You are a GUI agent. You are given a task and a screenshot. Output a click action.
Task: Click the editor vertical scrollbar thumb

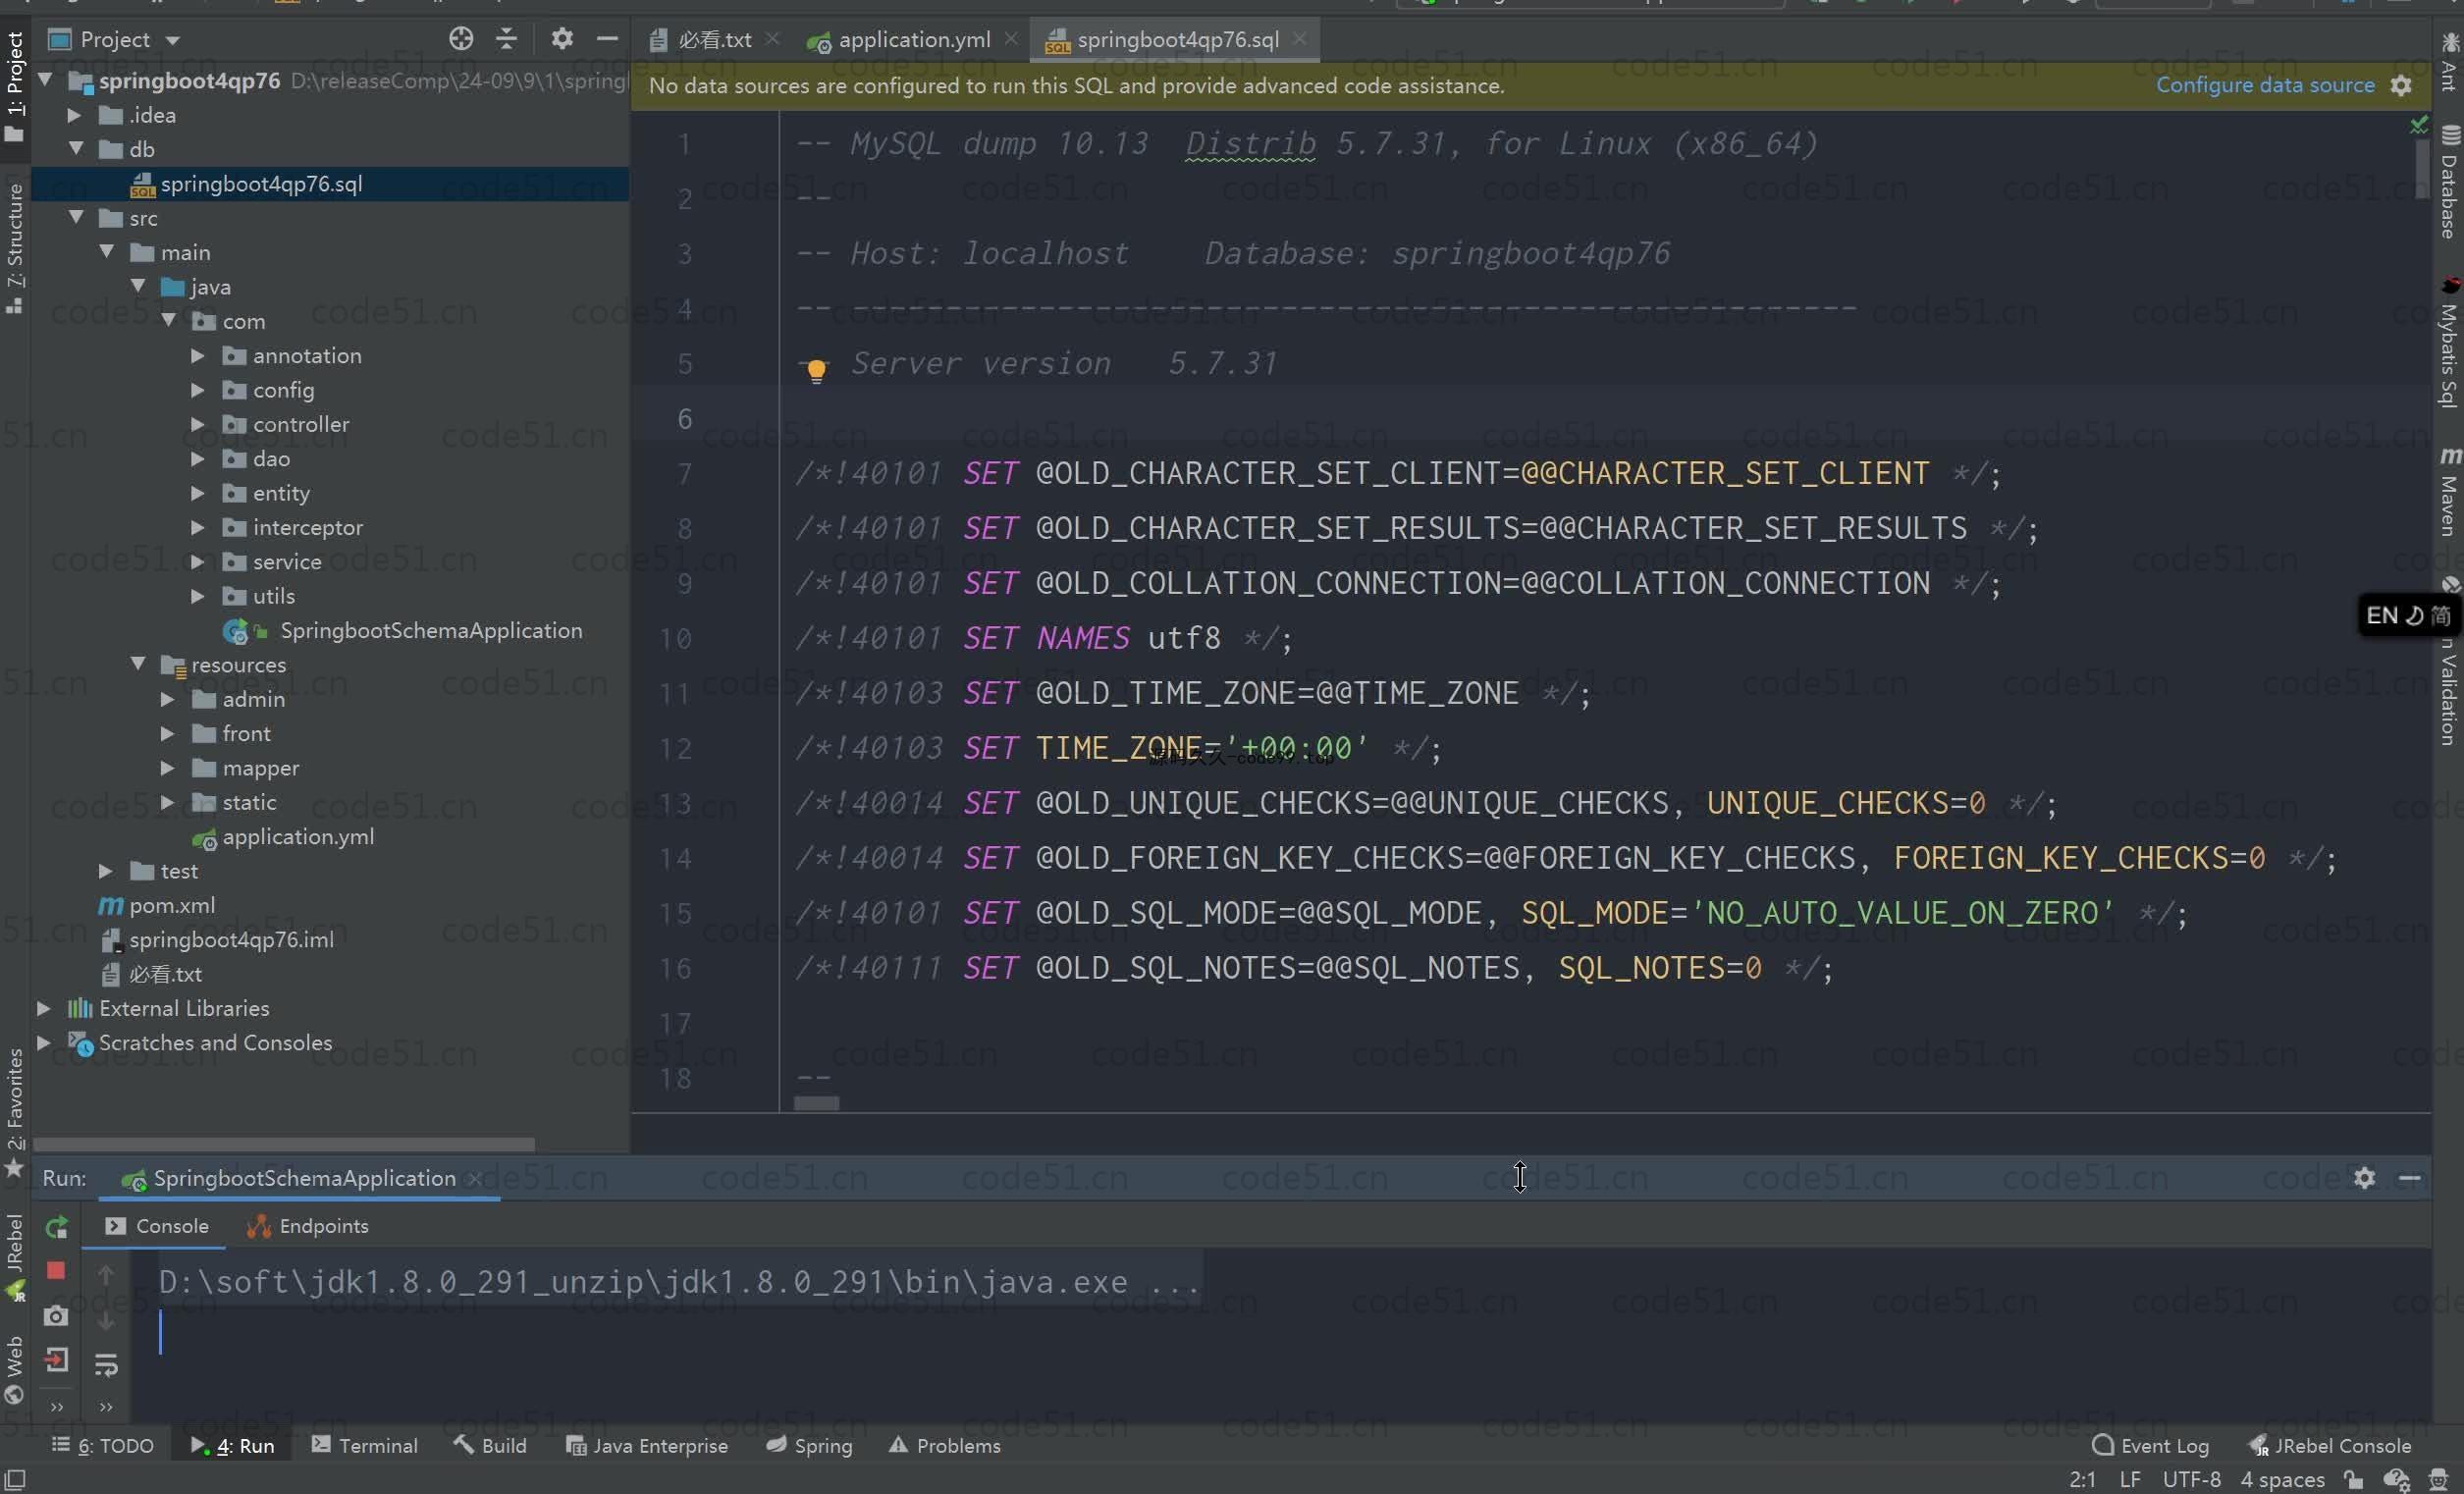tap(2421, 167)
